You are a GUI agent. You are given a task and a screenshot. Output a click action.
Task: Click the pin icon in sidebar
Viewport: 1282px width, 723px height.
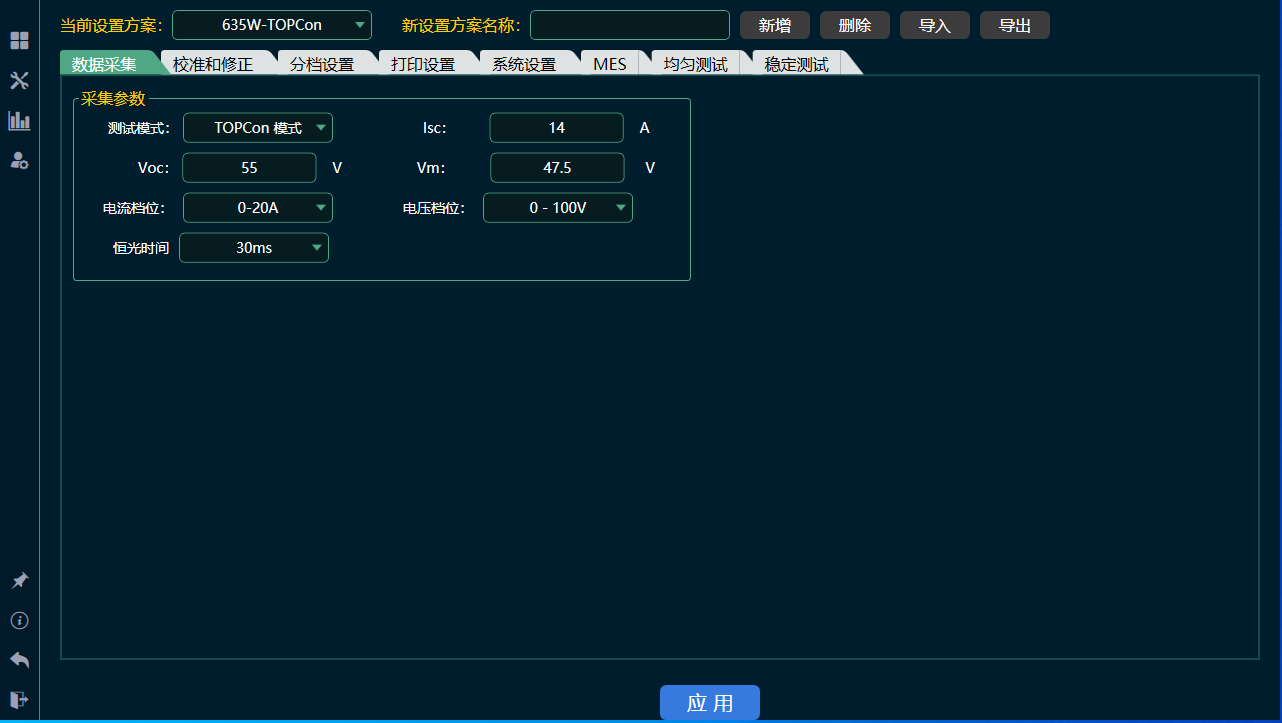click(x=19, y=580)
